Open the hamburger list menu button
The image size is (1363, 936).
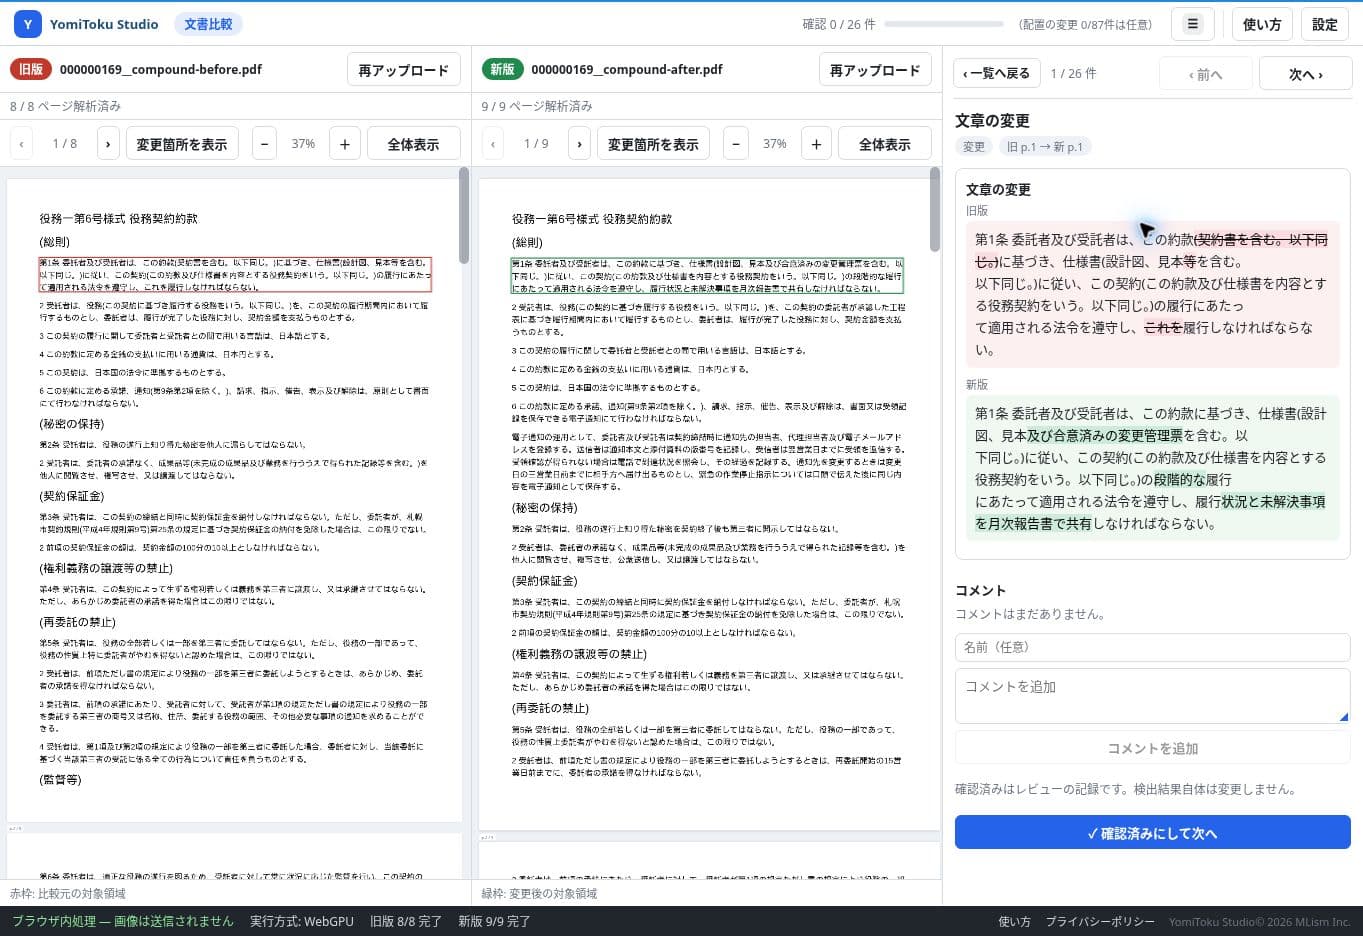tap(1192, 24)
